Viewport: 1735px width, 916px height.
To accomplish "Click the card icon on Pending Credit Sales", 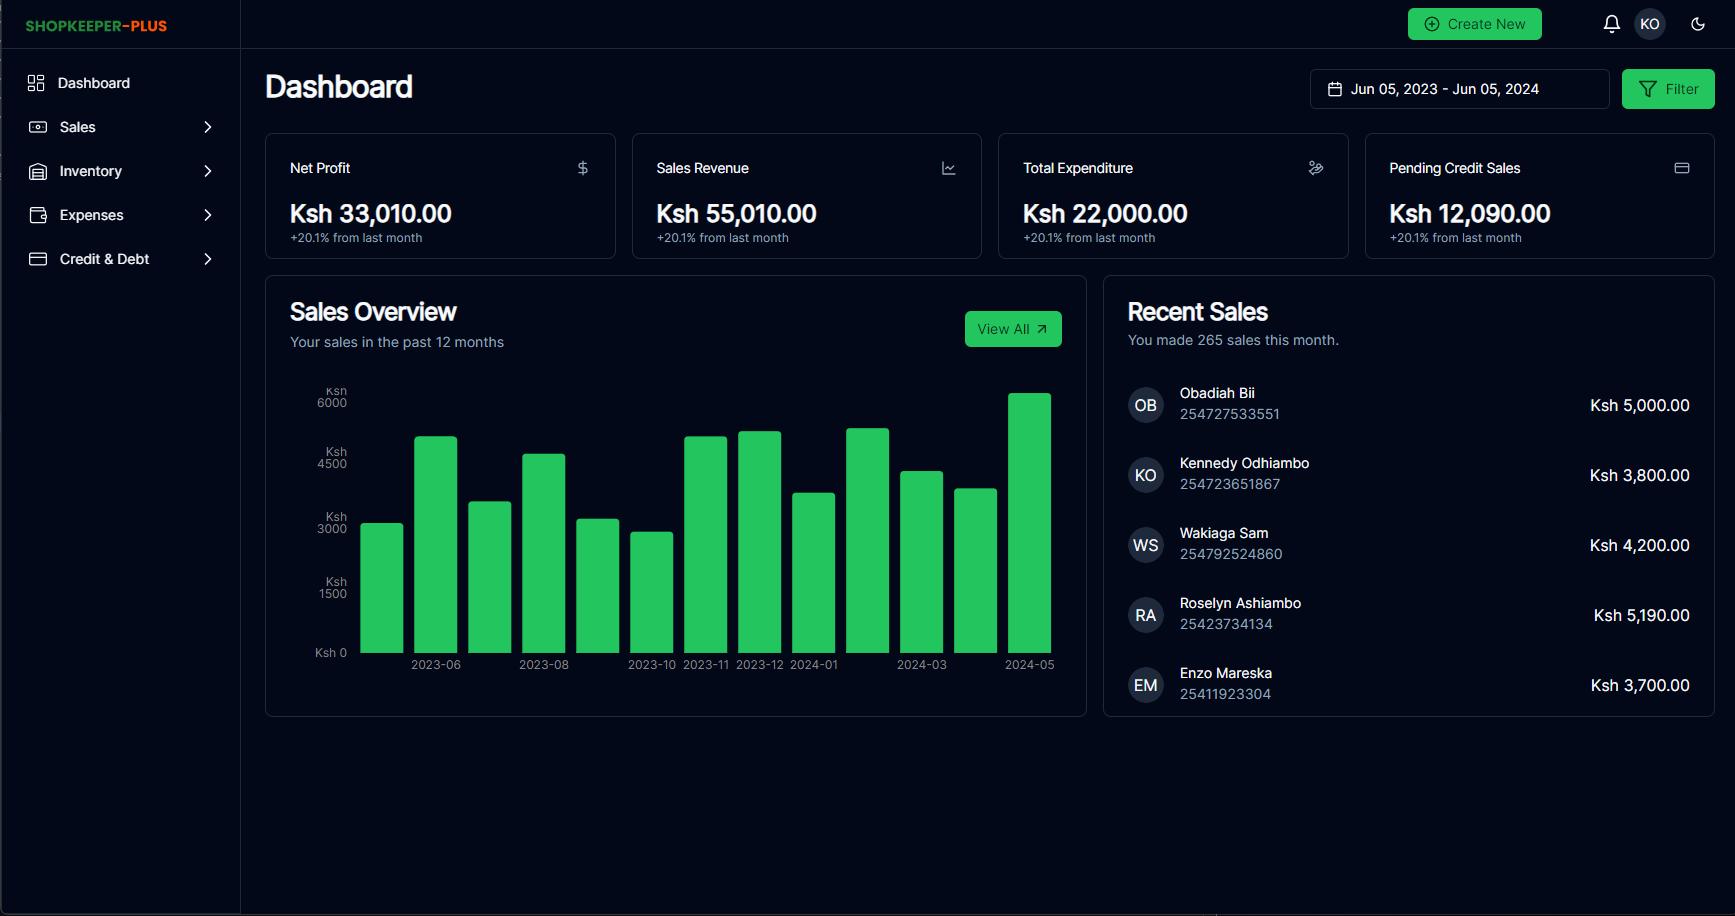I will click(x=1682, y=168).
